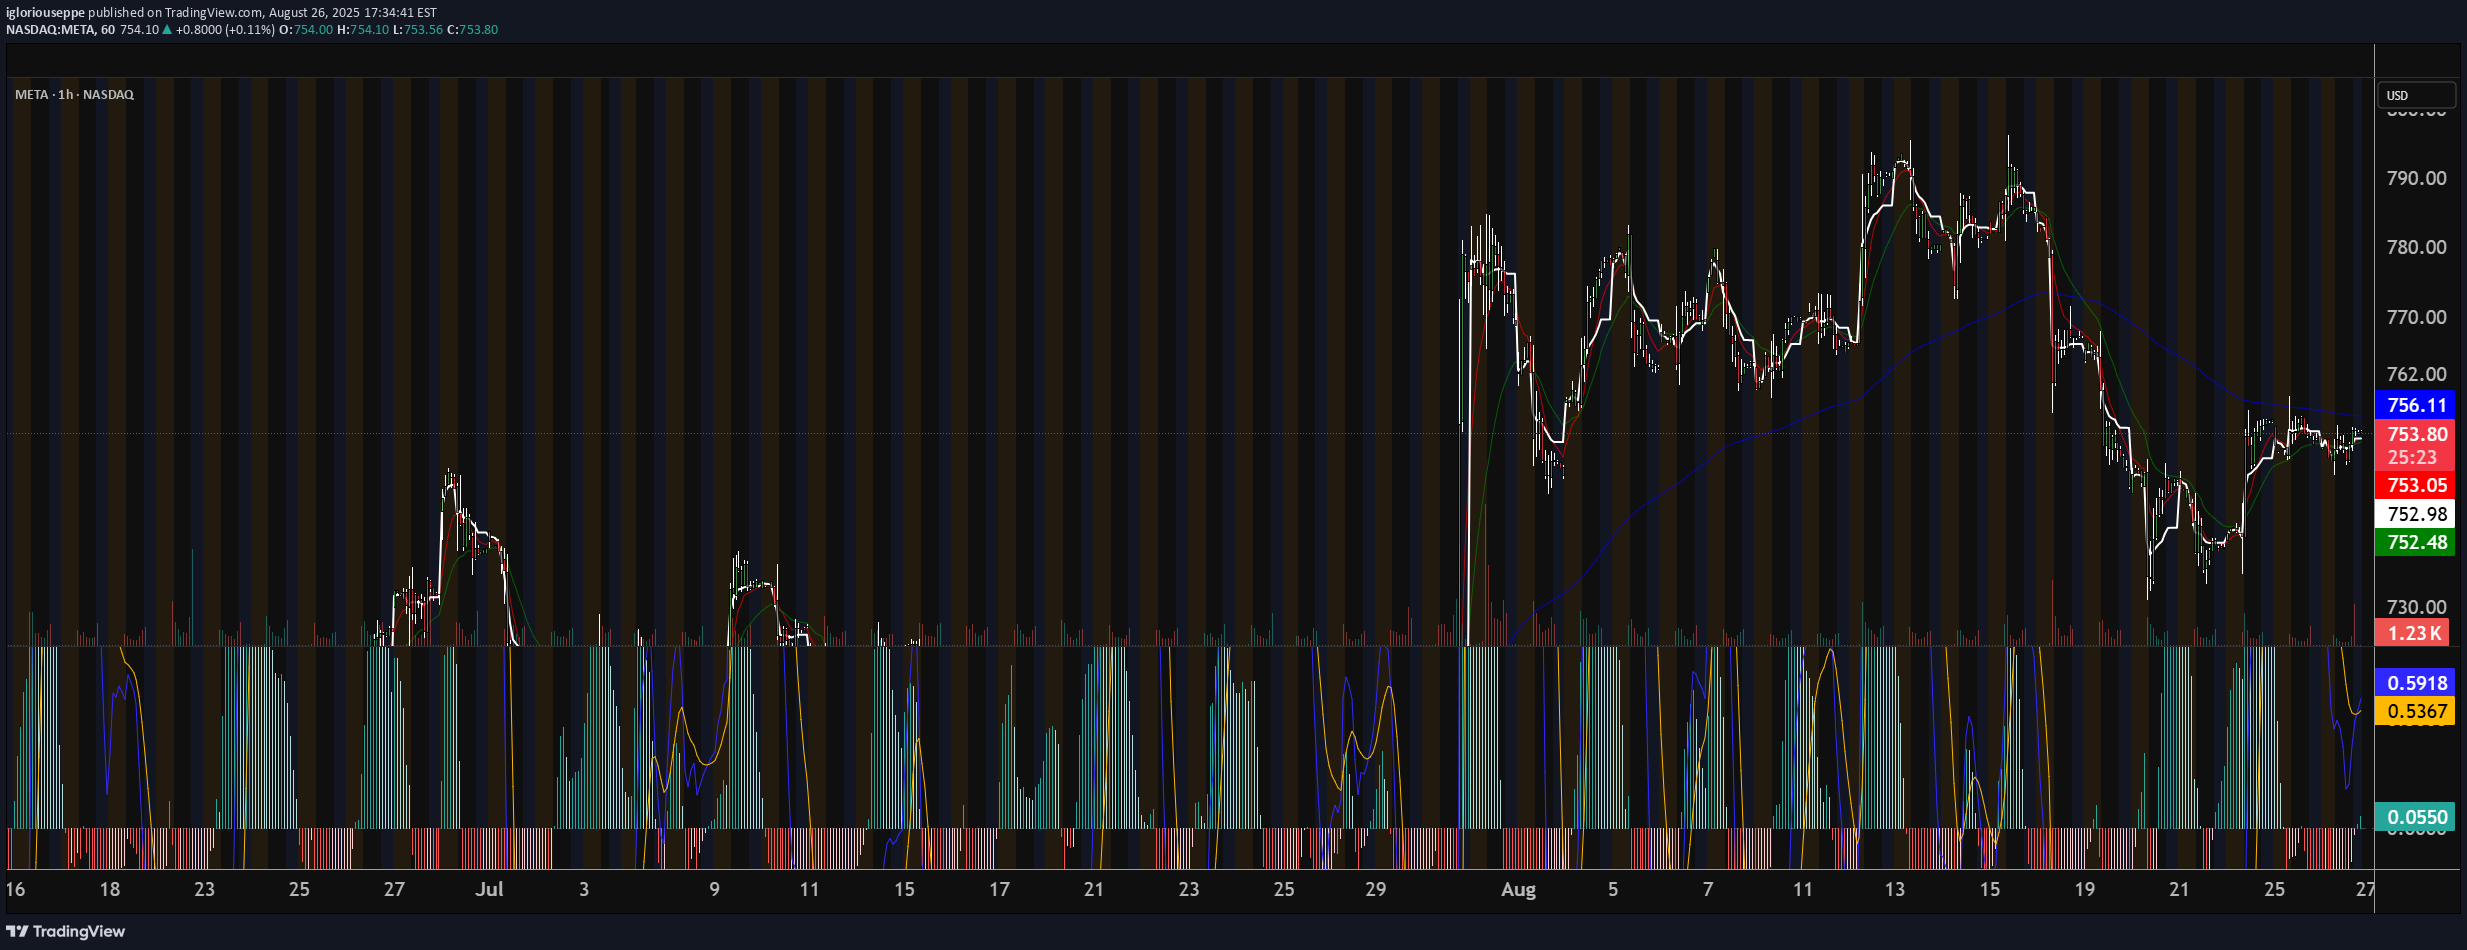
Task: Click the 9 date label on time axis
Action: (x=714, y=889)
